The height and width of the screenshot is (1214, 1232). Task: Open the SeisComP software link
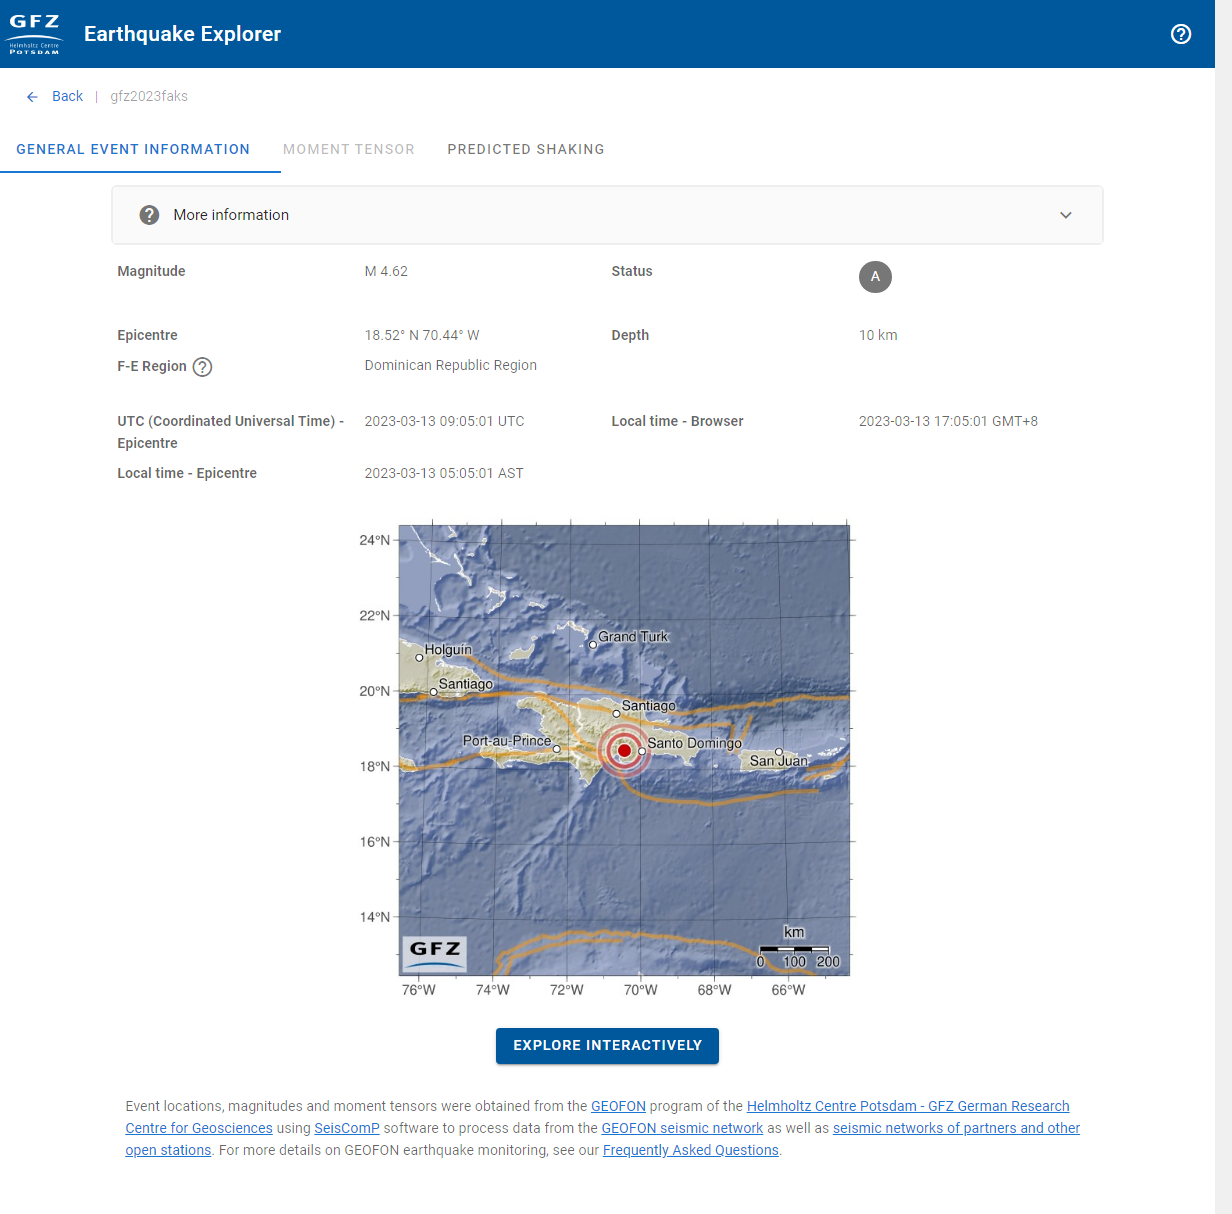(347, 1128)
